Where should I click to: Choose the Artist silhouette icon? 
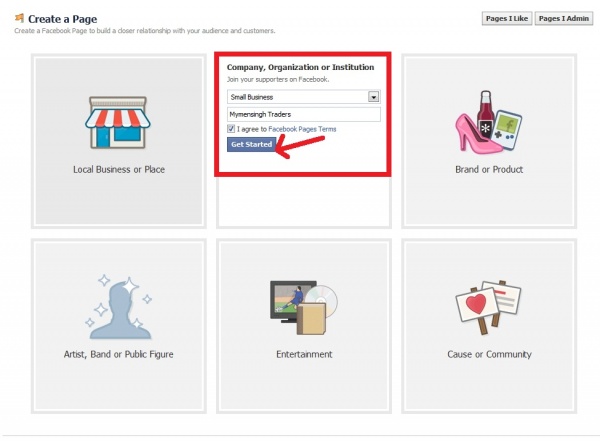pos(119,307)
